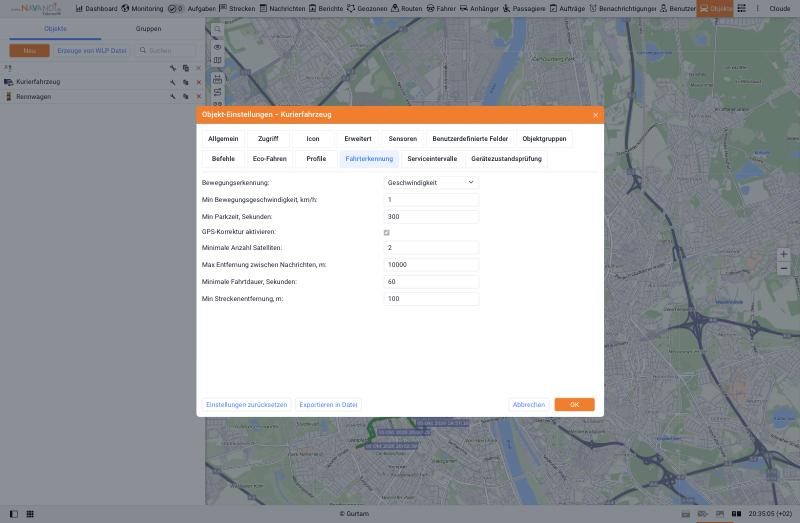Open the Befehle tab

[x=223, y=159]
